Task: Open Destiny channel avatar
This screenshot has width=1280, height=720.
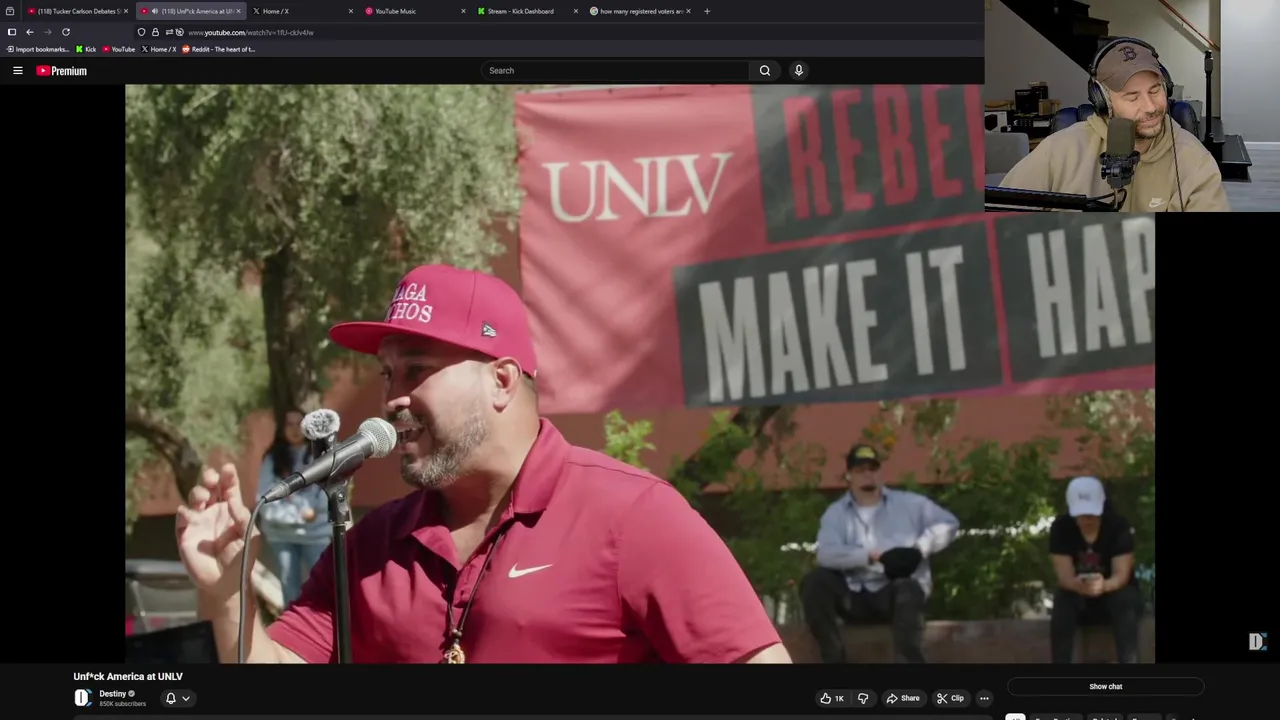Action: [83, 698]
